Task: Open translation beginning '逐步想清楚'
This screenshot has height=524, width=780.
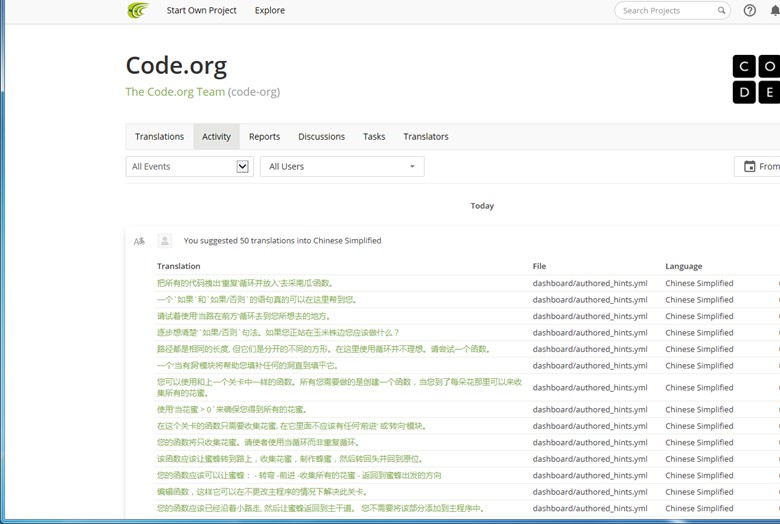Action: pos(278,332)
